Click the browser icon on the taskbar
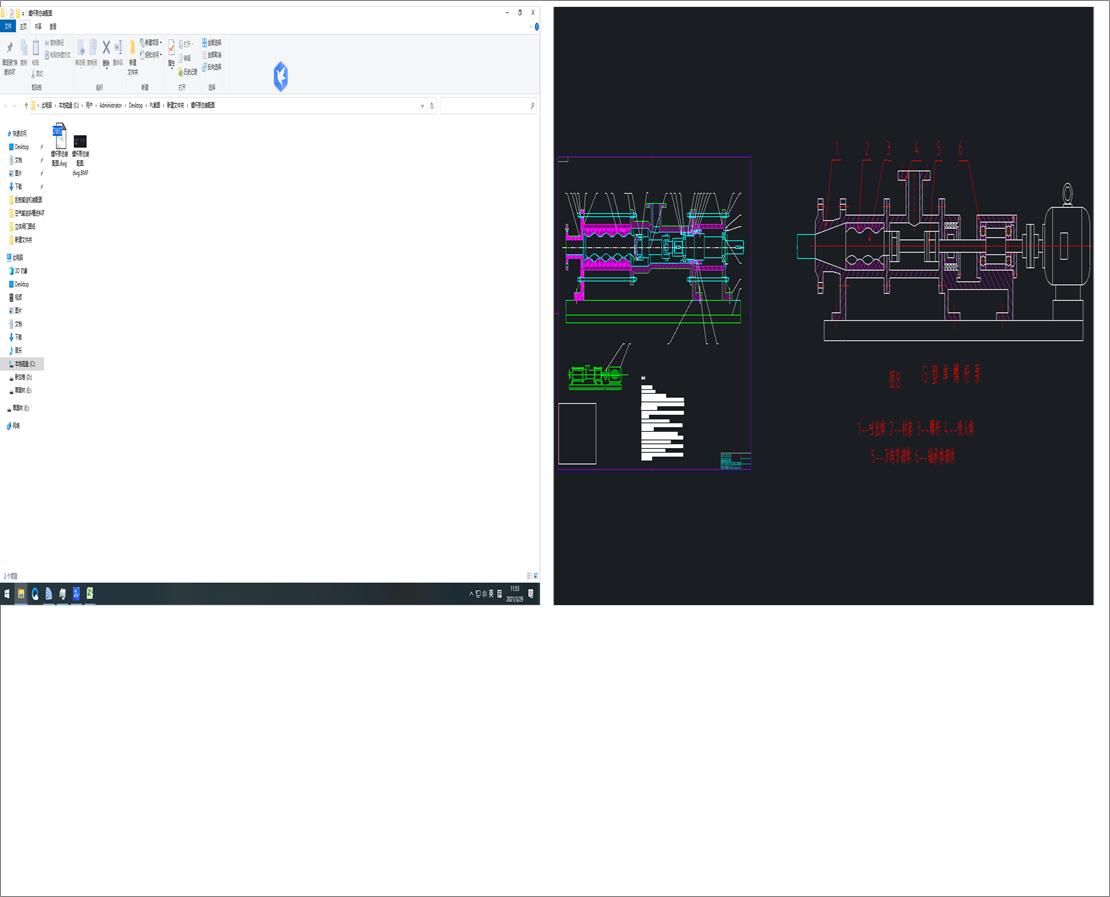1110x897 pixels. [x=35, y=594]
